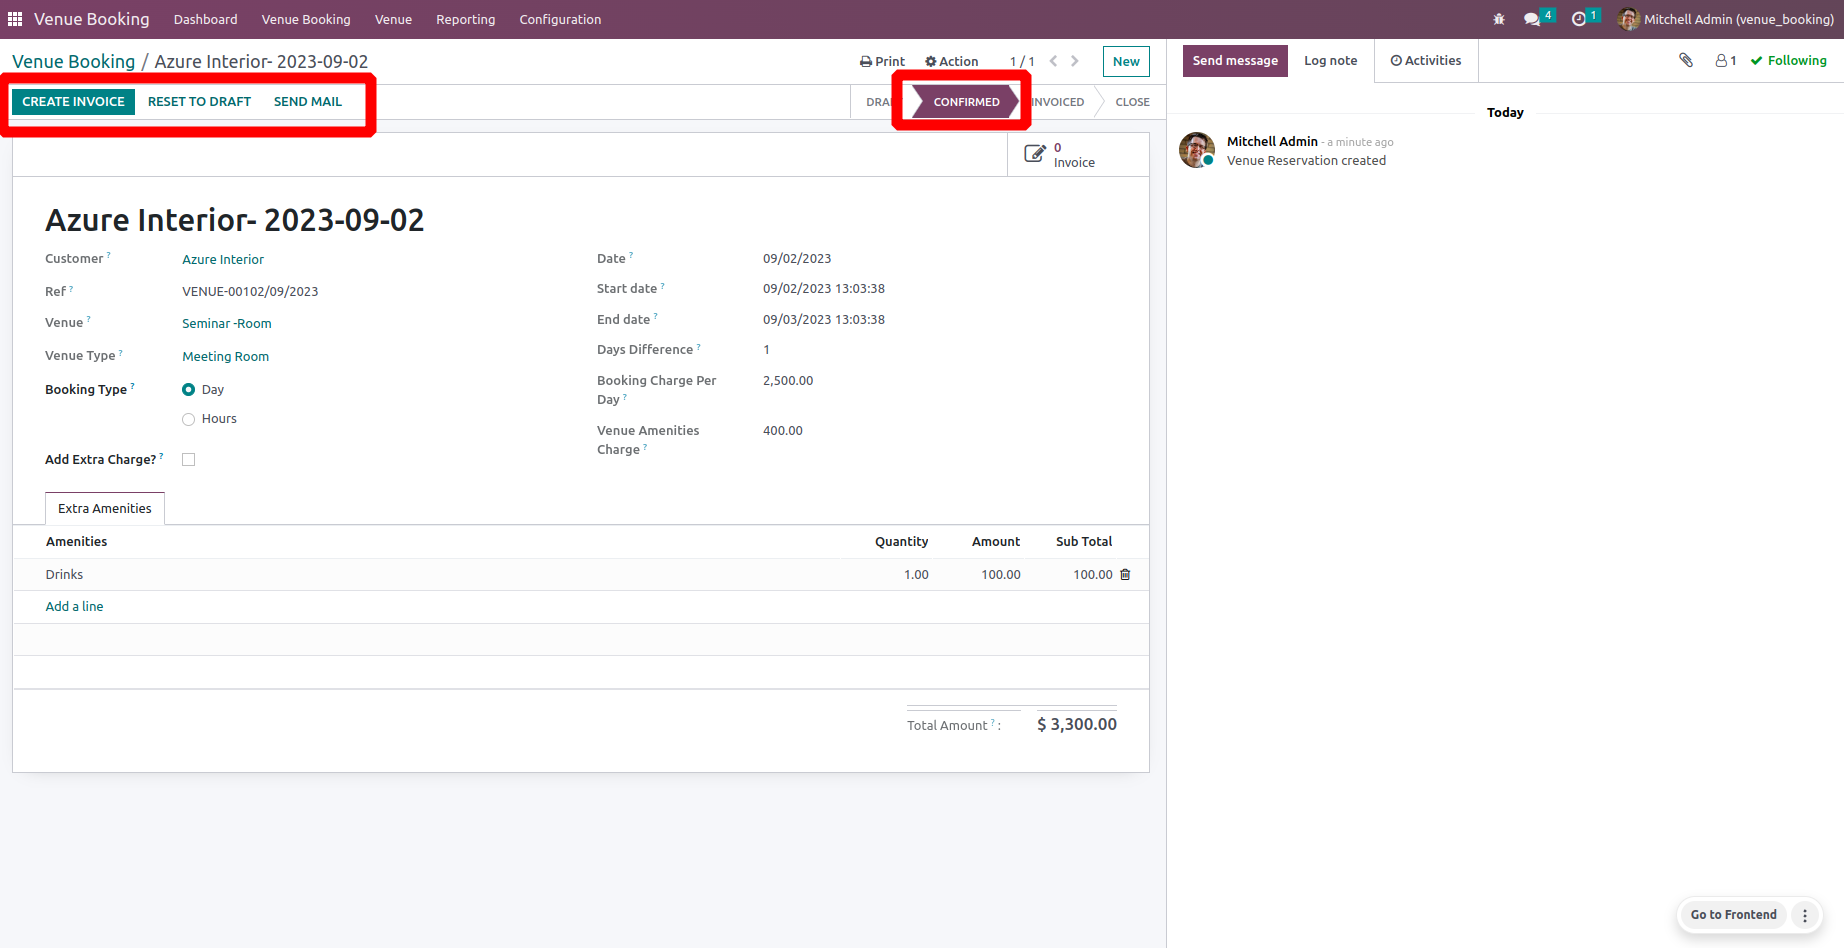This screenshot has height=948, width=1844.
Task: Open the Print dropdown
Action: click(882, 61)
